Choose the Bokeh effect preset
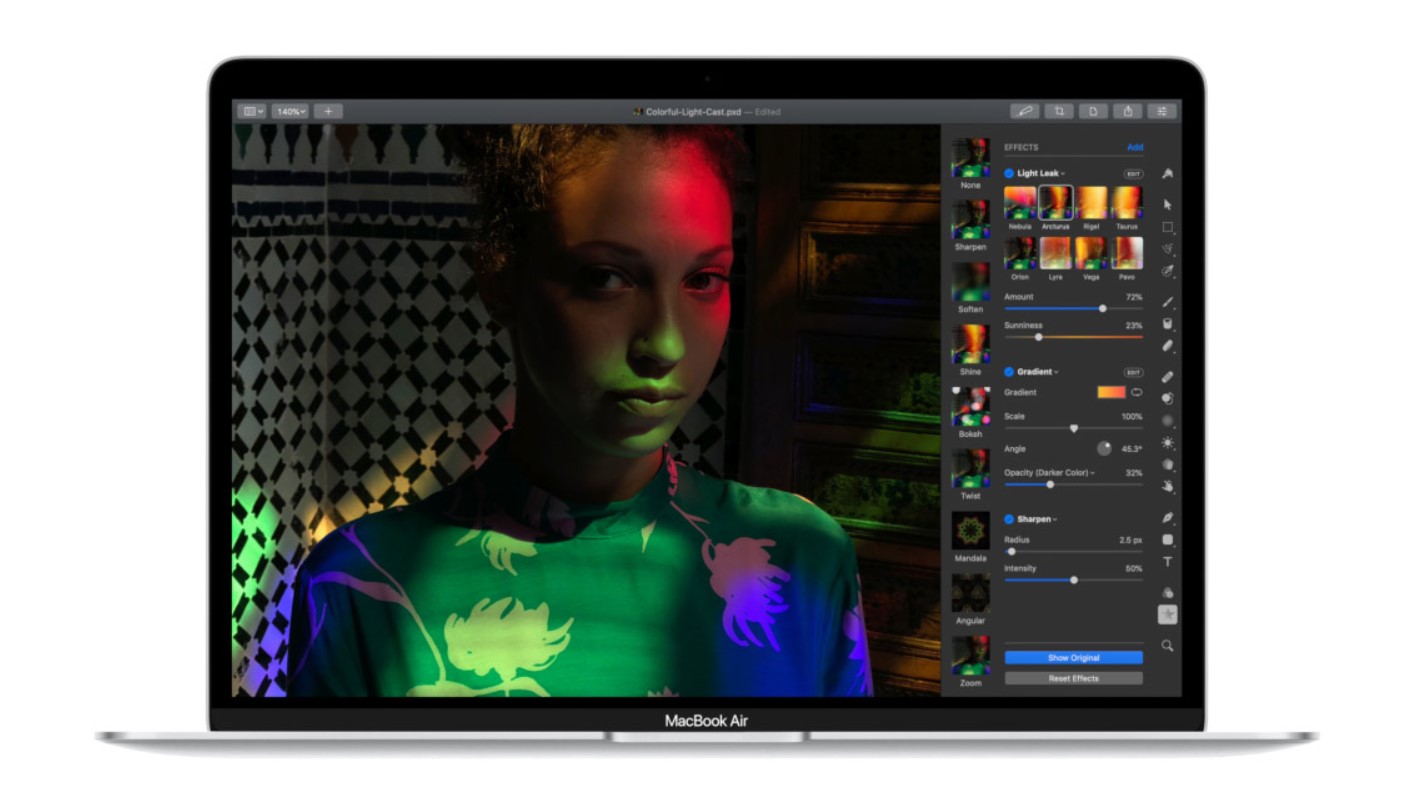The width and height of the screenshot is (1412, 790). 970,408
